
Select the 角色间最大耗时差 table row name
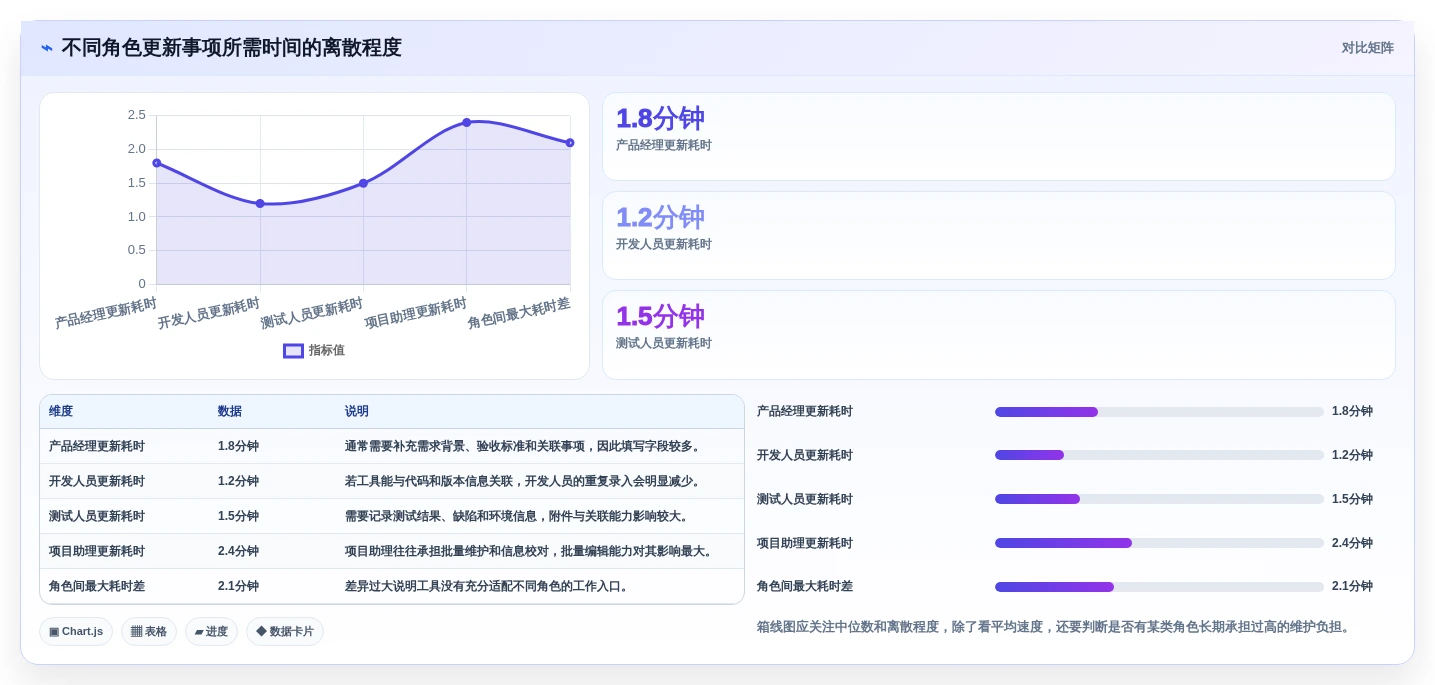pos(97,587)
